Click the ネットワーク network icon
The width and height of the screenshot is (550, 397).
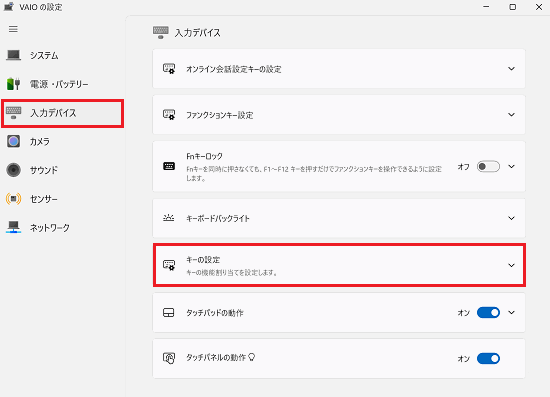coord(13,227)
